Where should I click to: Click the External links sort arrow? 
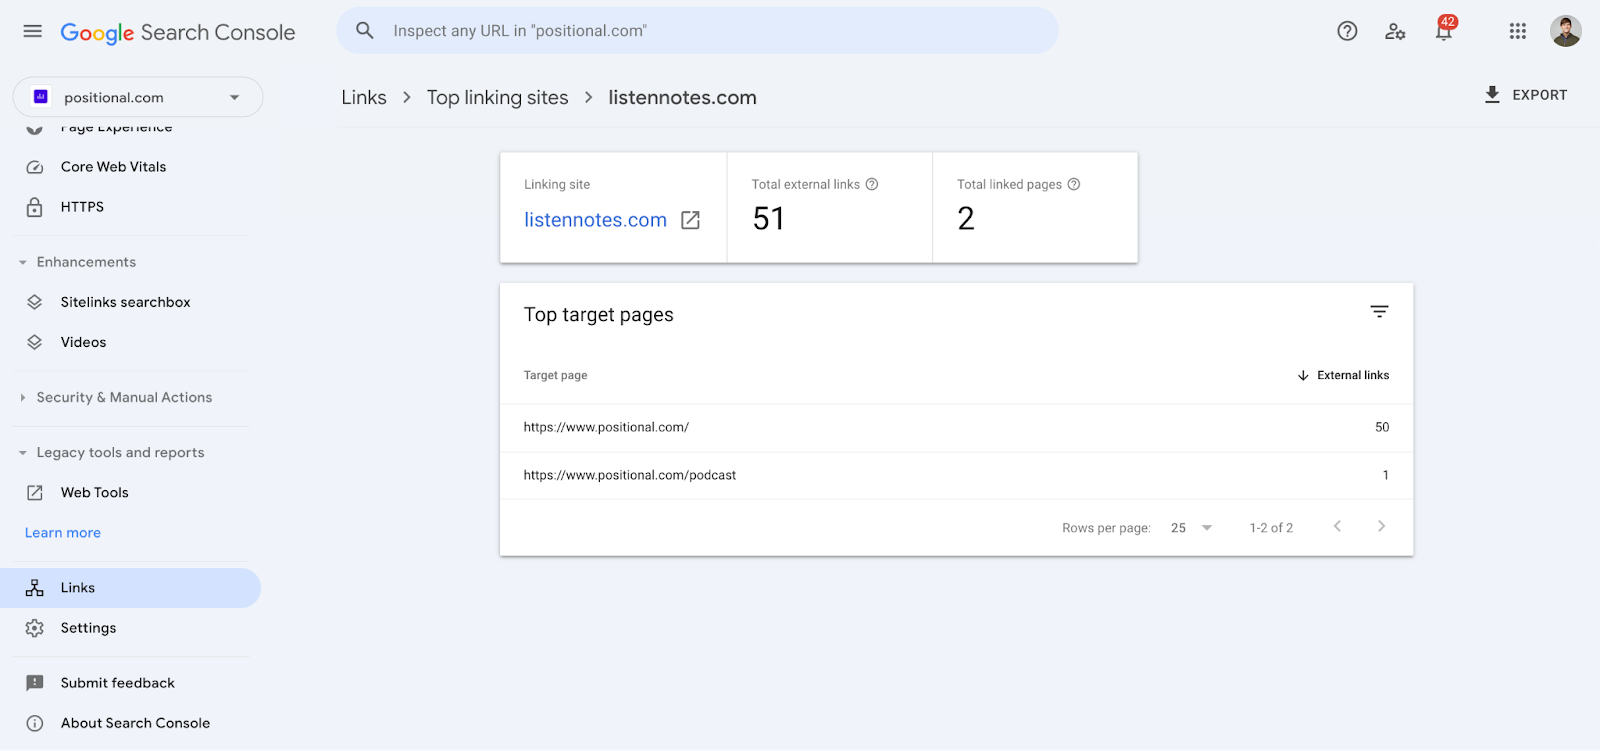(x=1303, y=376)
